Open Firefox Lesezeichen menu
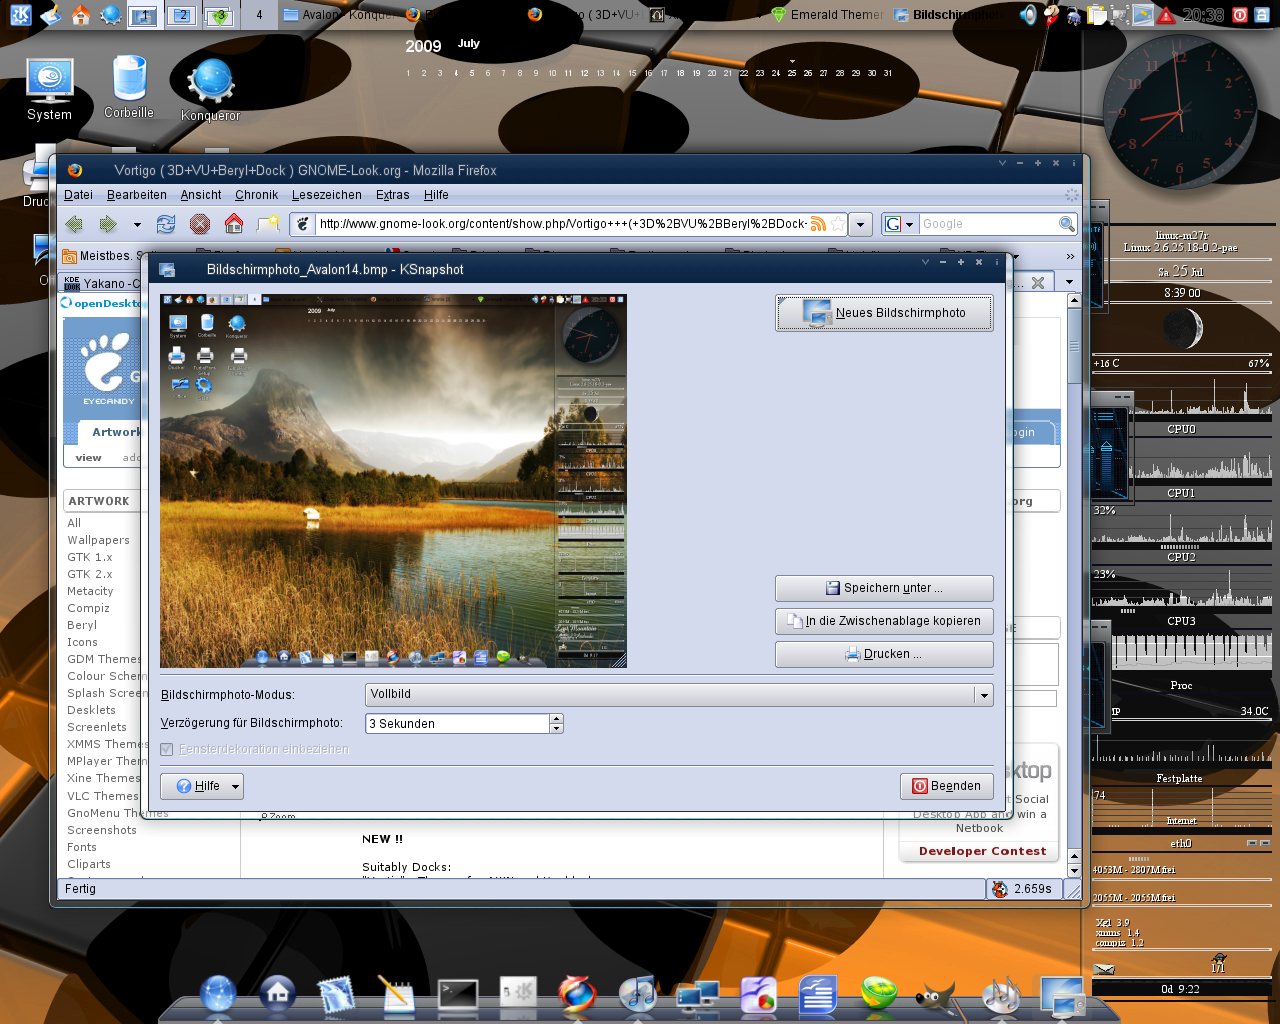Screen dimensions: 1280x1024 tap(327, 195)
